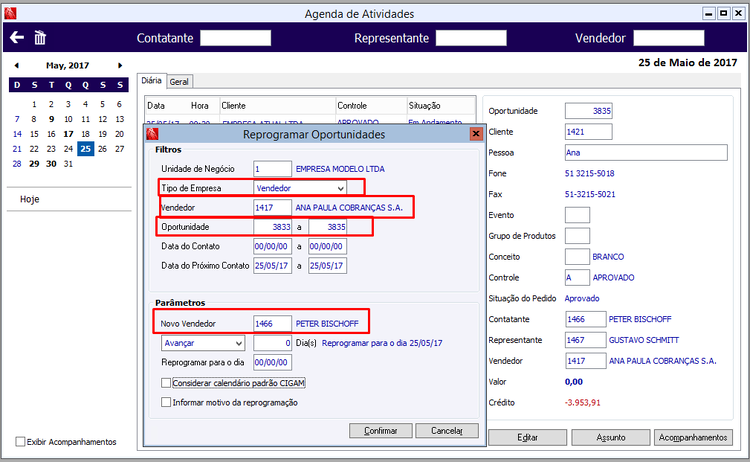
Task: Switch to the Diária tab
Action: point(152,80)
